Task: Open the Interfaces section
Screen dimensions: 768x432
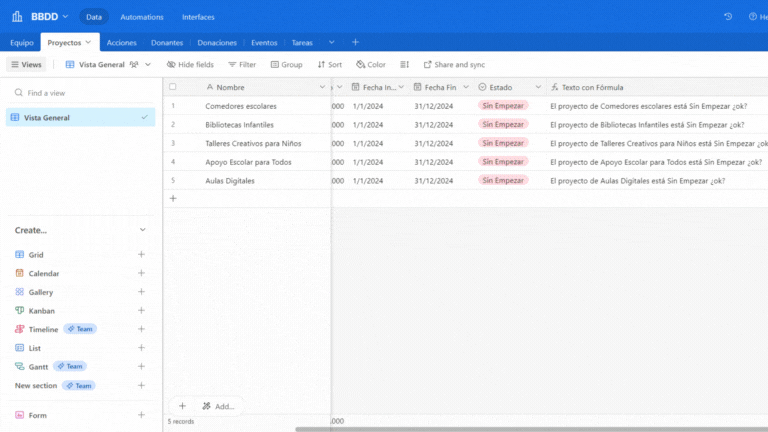Action: pos(198,17)
